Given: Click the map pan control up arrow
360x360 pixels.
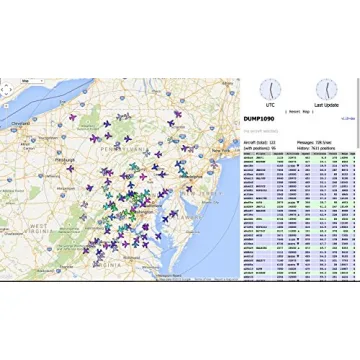Looking at the screenshot, I should click(x=6, y=86).
